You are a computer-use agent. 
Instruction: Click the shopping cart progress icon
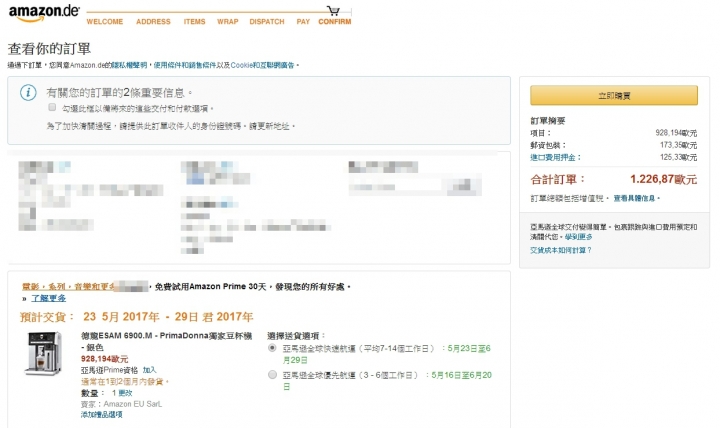[x=333, y=11]
